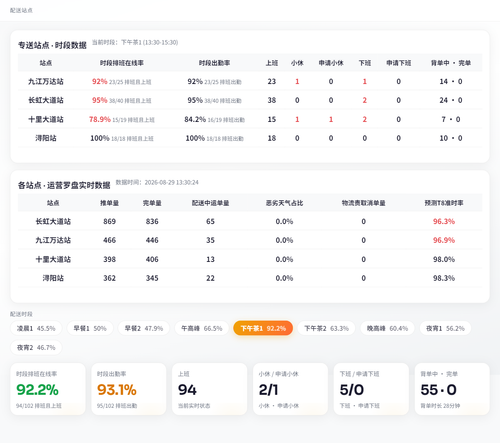The height and width of the screenshot is (443, 500).
Task: Open the 夜宵1 56.2% period pill
Action: [x=445, y=328]
